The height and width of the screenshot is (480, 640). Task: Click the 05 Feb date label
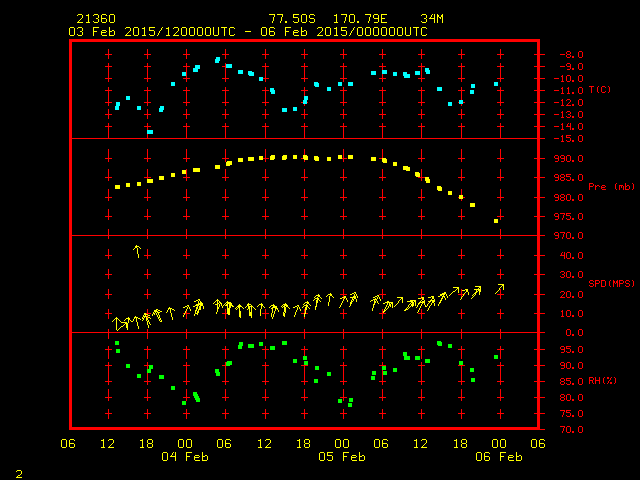click(341, 456)
